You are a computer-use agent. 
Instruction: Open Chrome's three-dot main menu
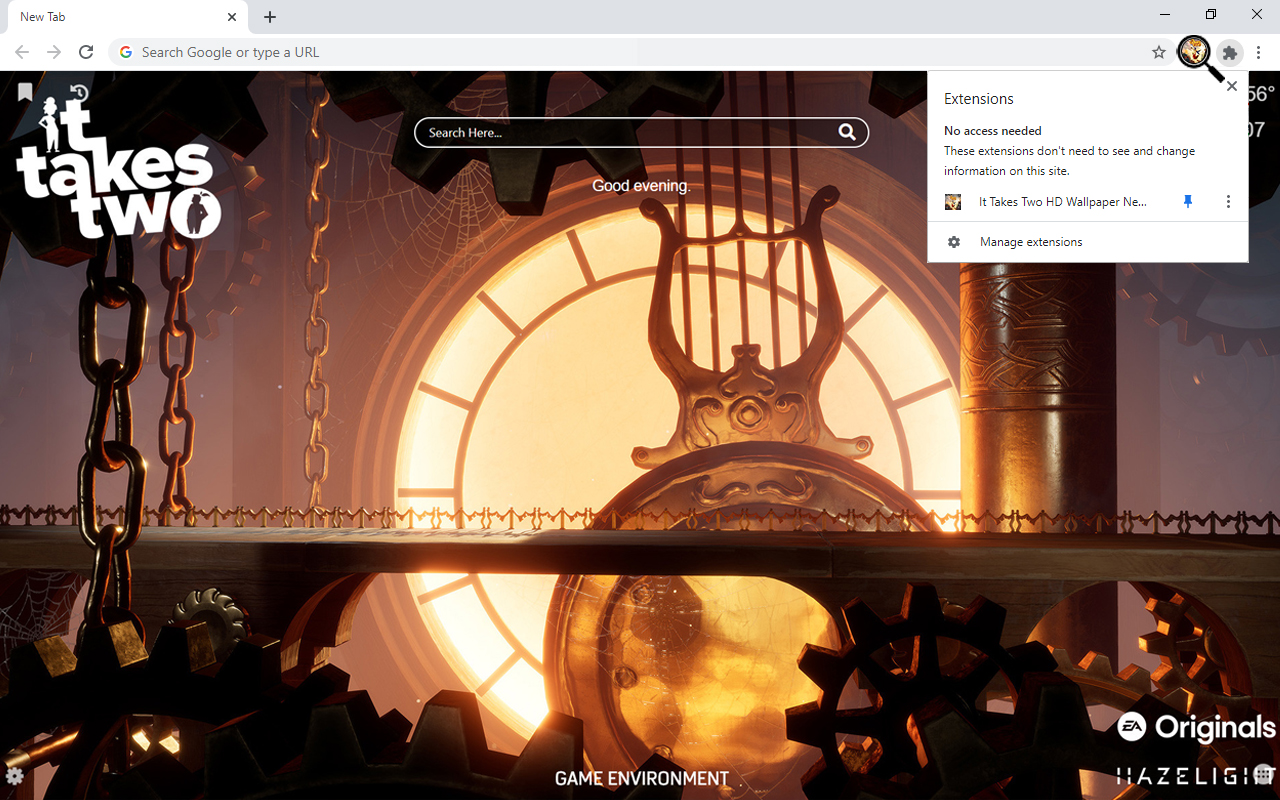pyautogui.click(x=1259, y=52)
